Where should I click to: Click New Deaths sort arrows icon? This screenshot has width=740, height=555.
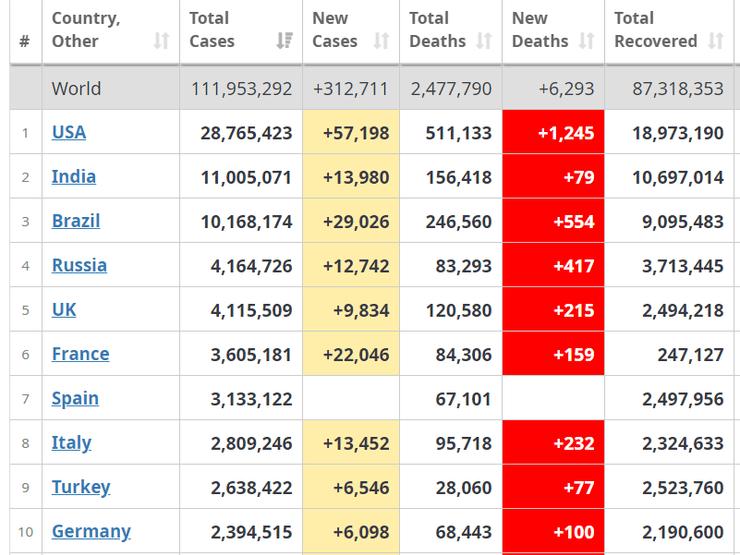[587, 41]
